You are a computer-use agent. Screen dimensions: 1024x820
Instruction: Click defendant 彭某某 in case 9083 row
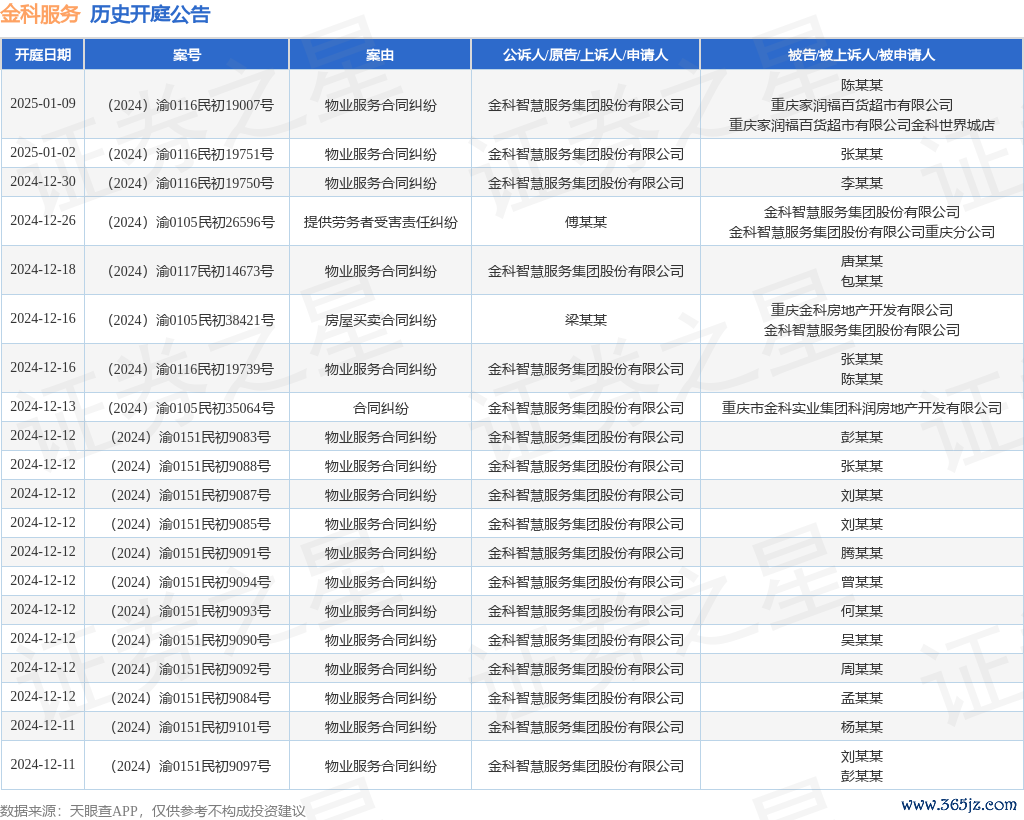pos(861,437)
